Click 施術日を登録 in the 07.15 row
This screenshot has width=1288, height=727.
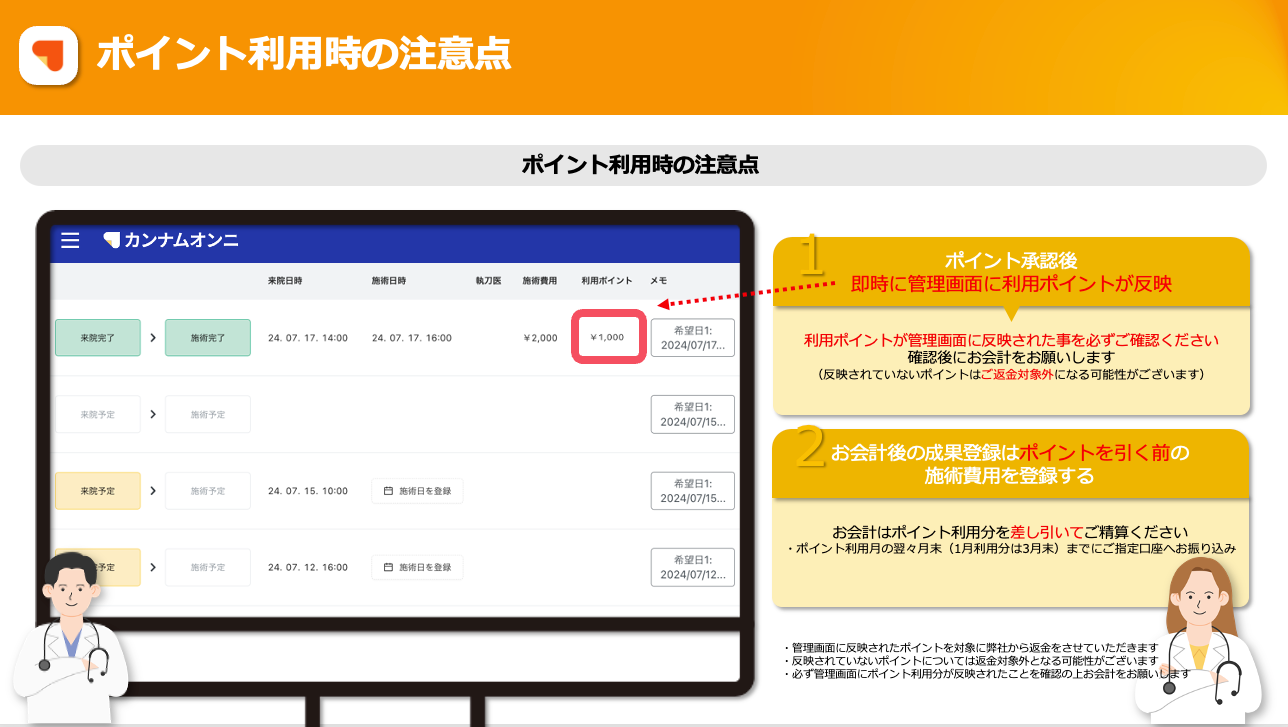point(417,491)
